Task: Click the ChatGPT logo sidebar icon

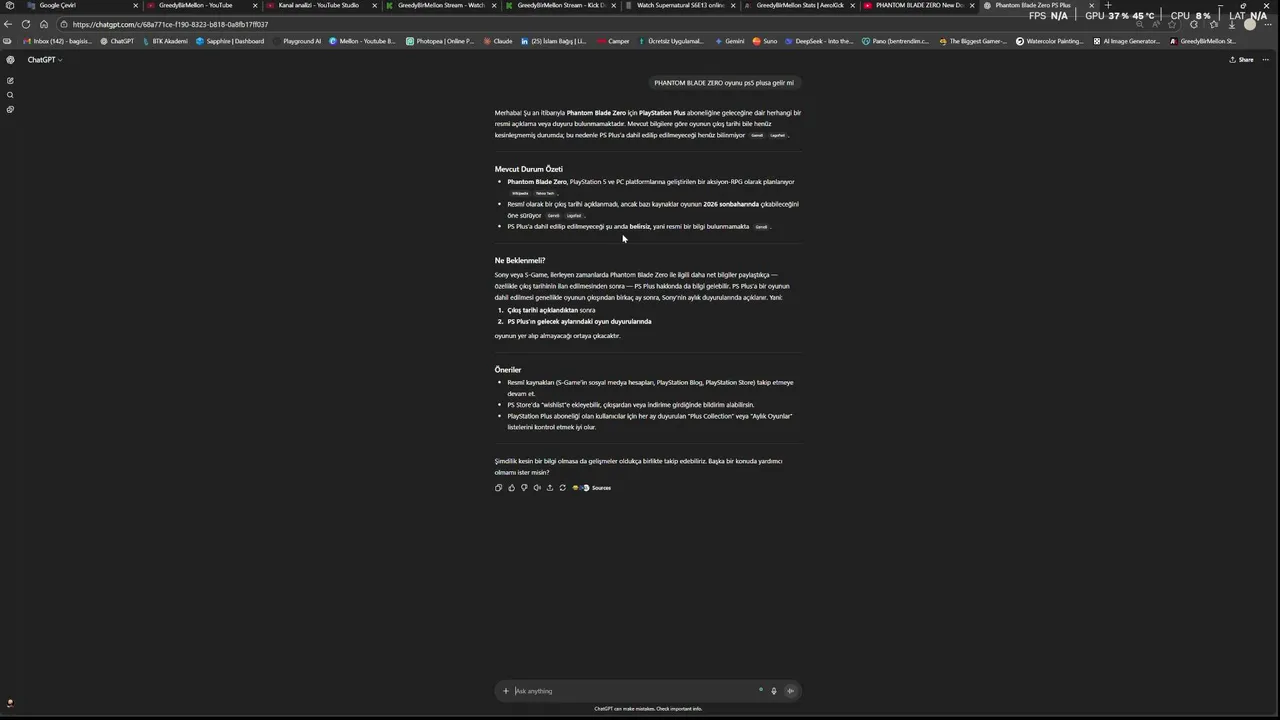Action: tap(10, 60)
